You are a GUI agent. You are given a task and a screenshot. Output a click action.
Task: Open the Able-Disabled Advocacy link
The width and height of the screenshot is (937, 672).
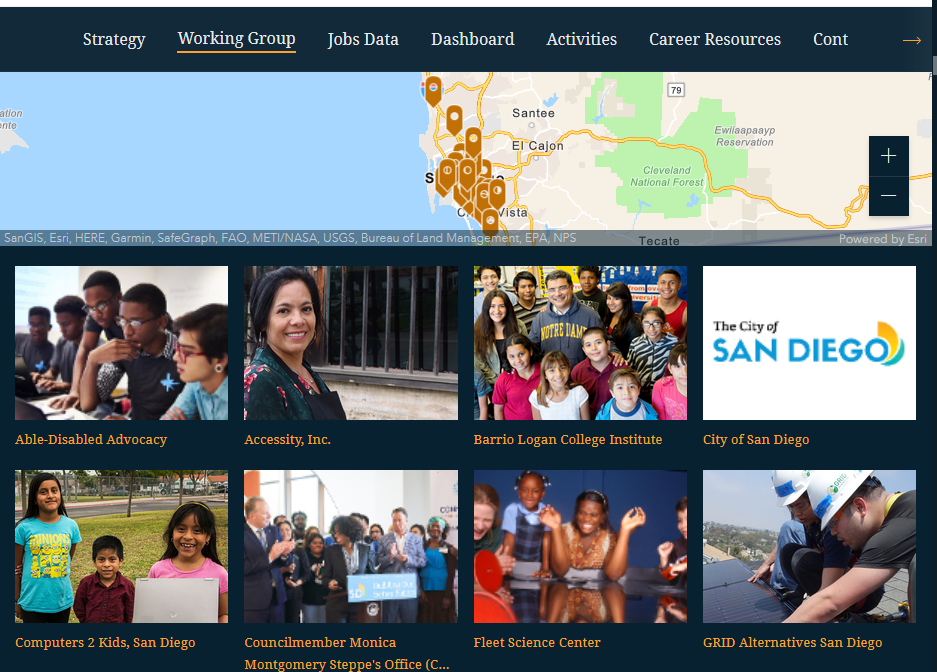(91, 440)
